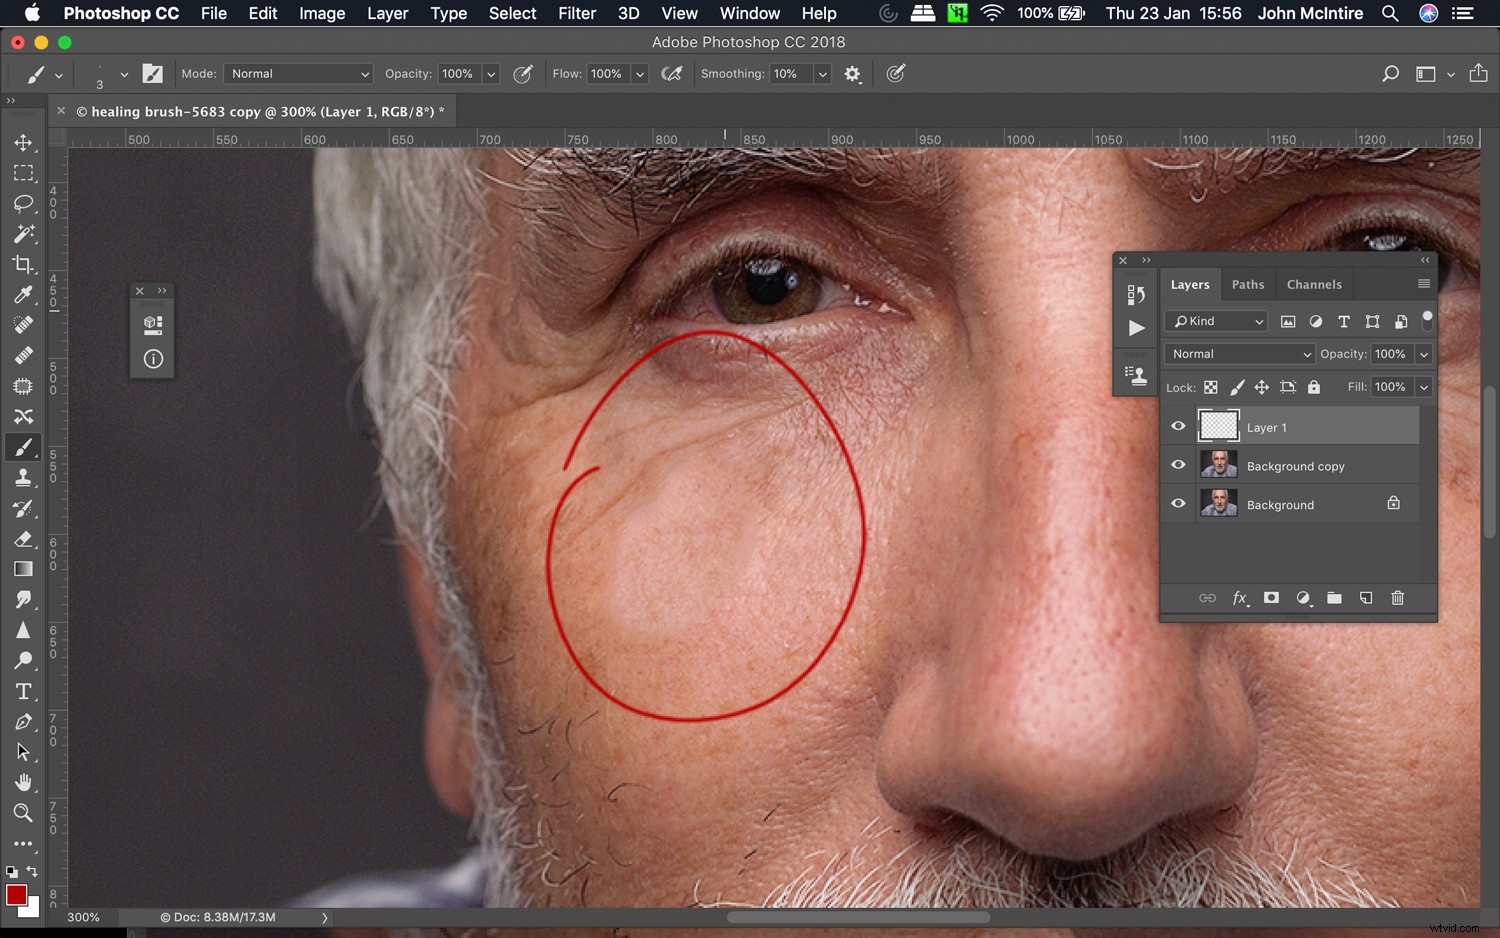Screen dimensions: 1500x938
Task: Select the Horizontal Type tool
Action: (24, 691)
